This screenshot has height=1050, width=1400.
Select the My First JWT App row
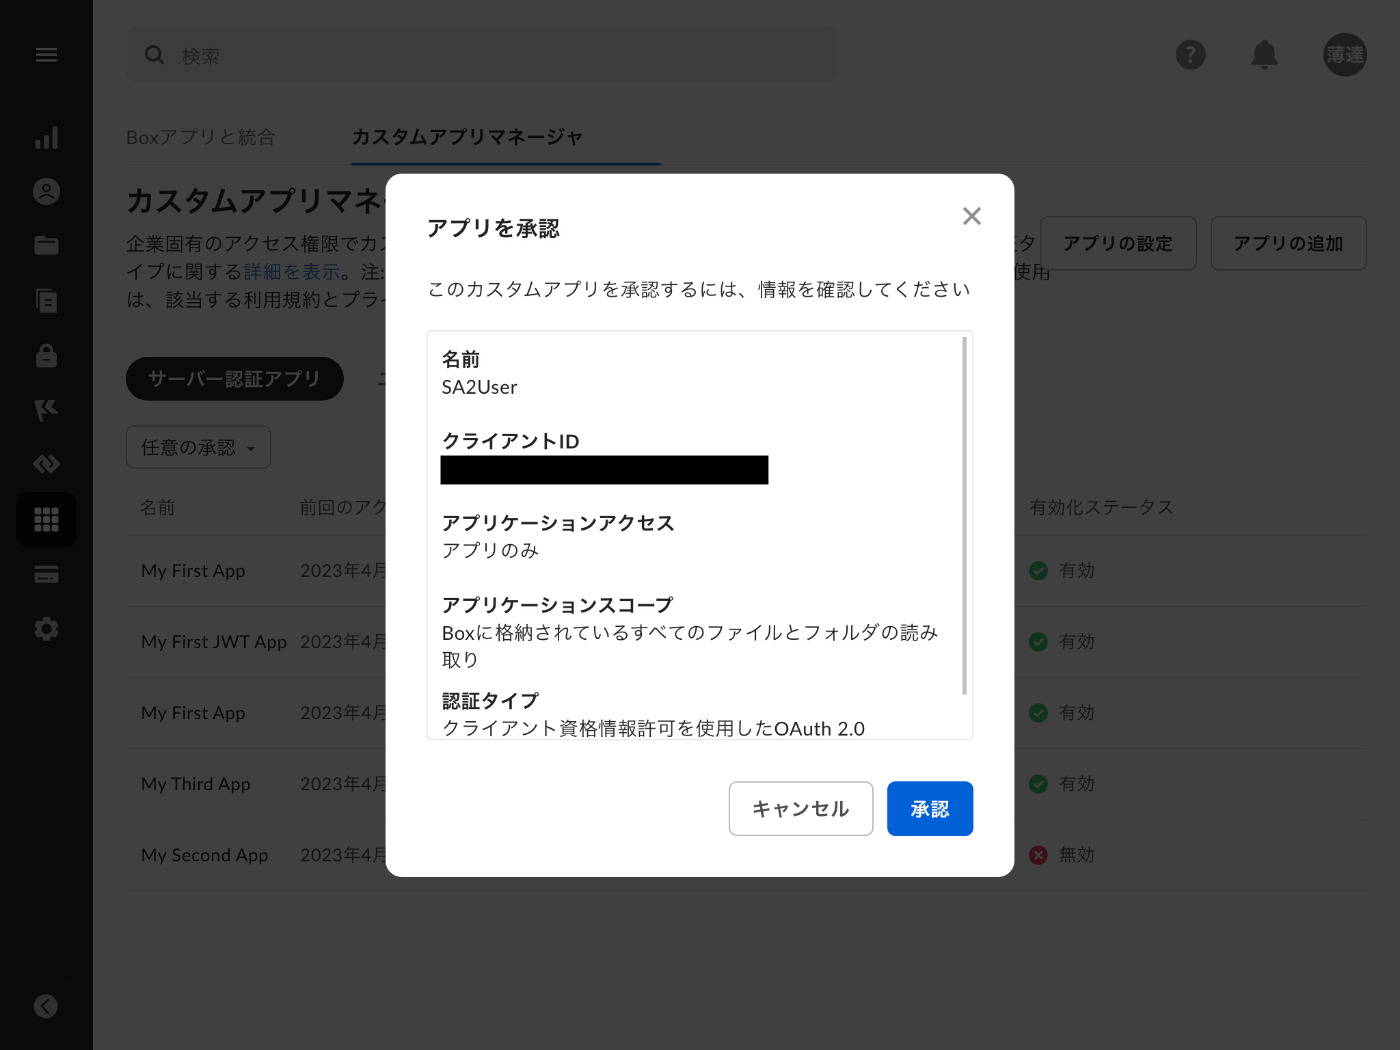[746, 642]
